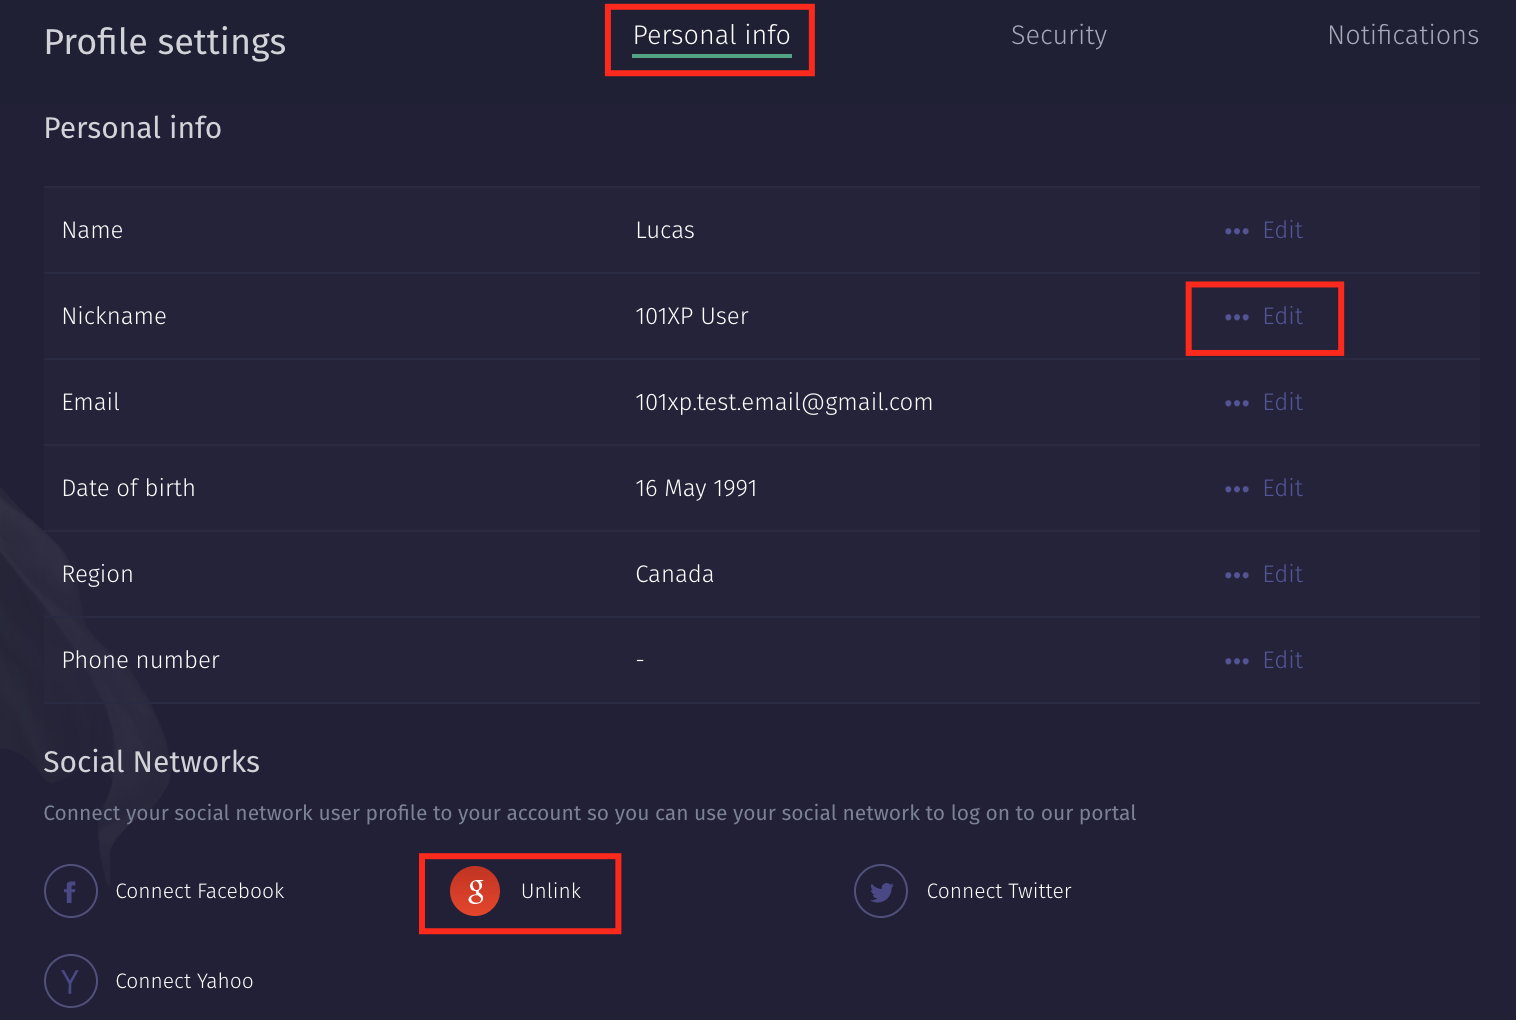1516x1020 pixels.
Task: Switch to the Security tab
Action: tap(1058, 36)
